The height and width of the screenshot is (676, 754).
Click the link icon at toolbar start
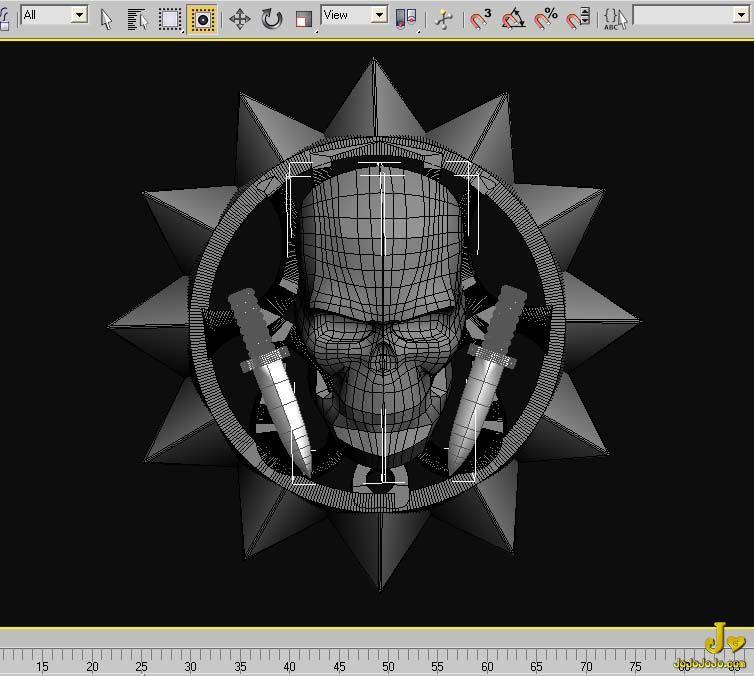click(x=4, y=19)
